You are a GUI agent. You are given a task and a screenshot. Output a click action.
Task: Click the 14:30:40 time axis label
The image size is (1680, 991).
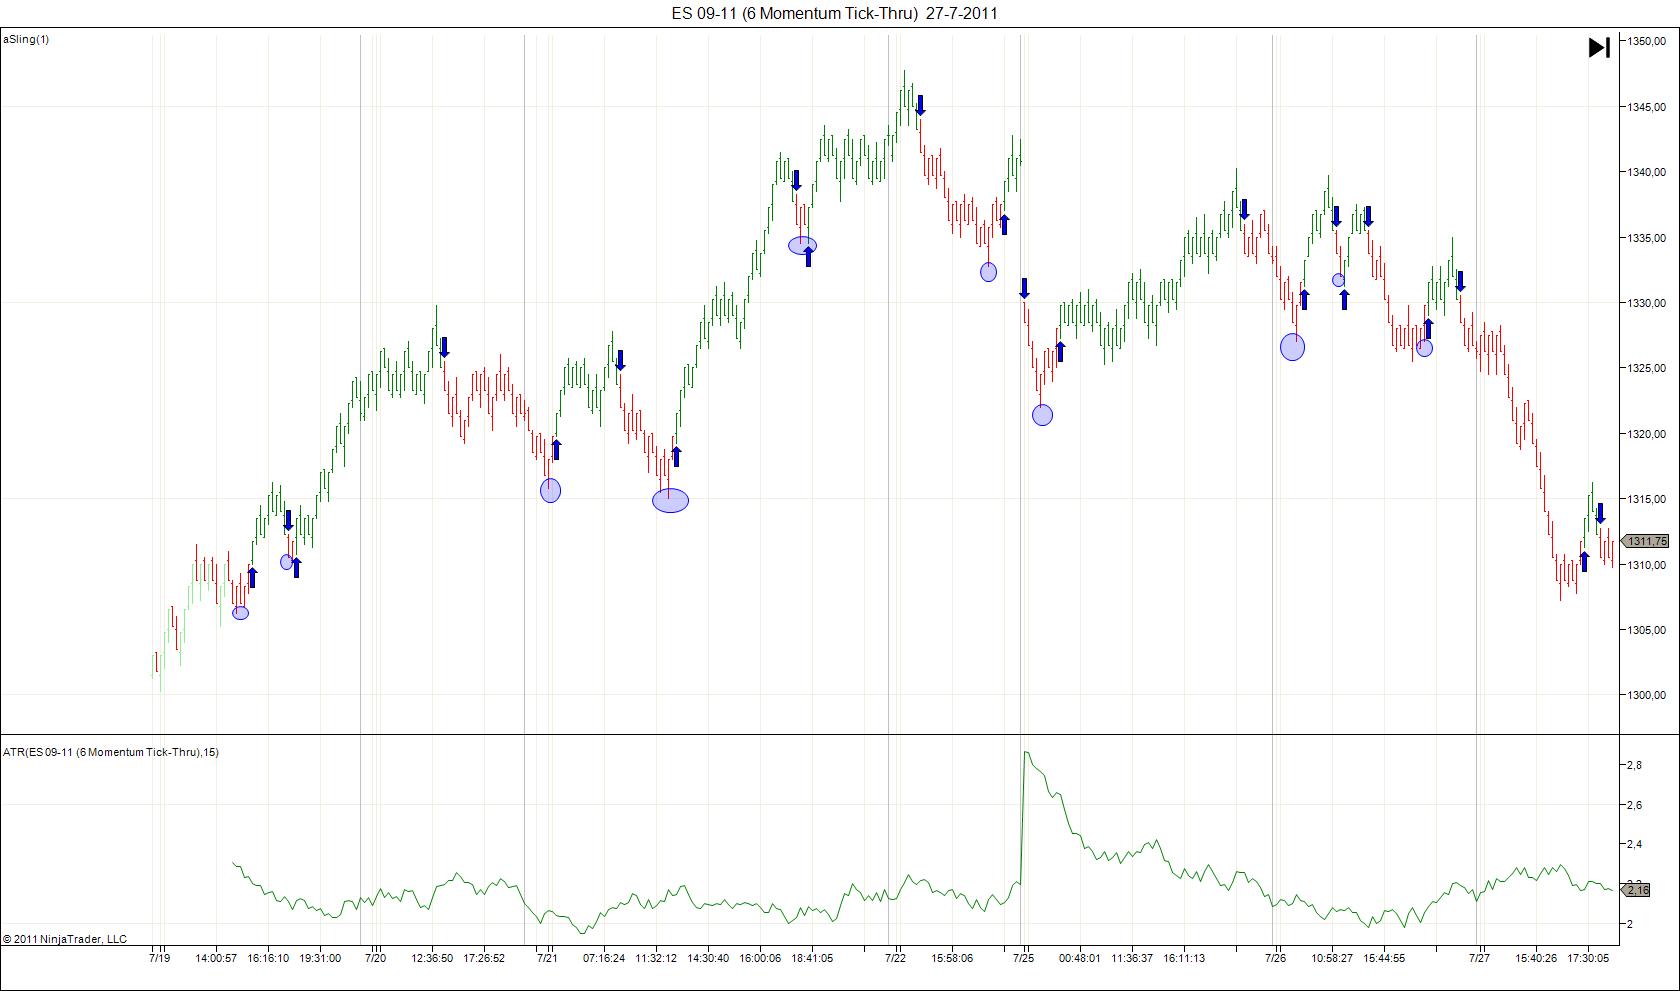(708, 958)
